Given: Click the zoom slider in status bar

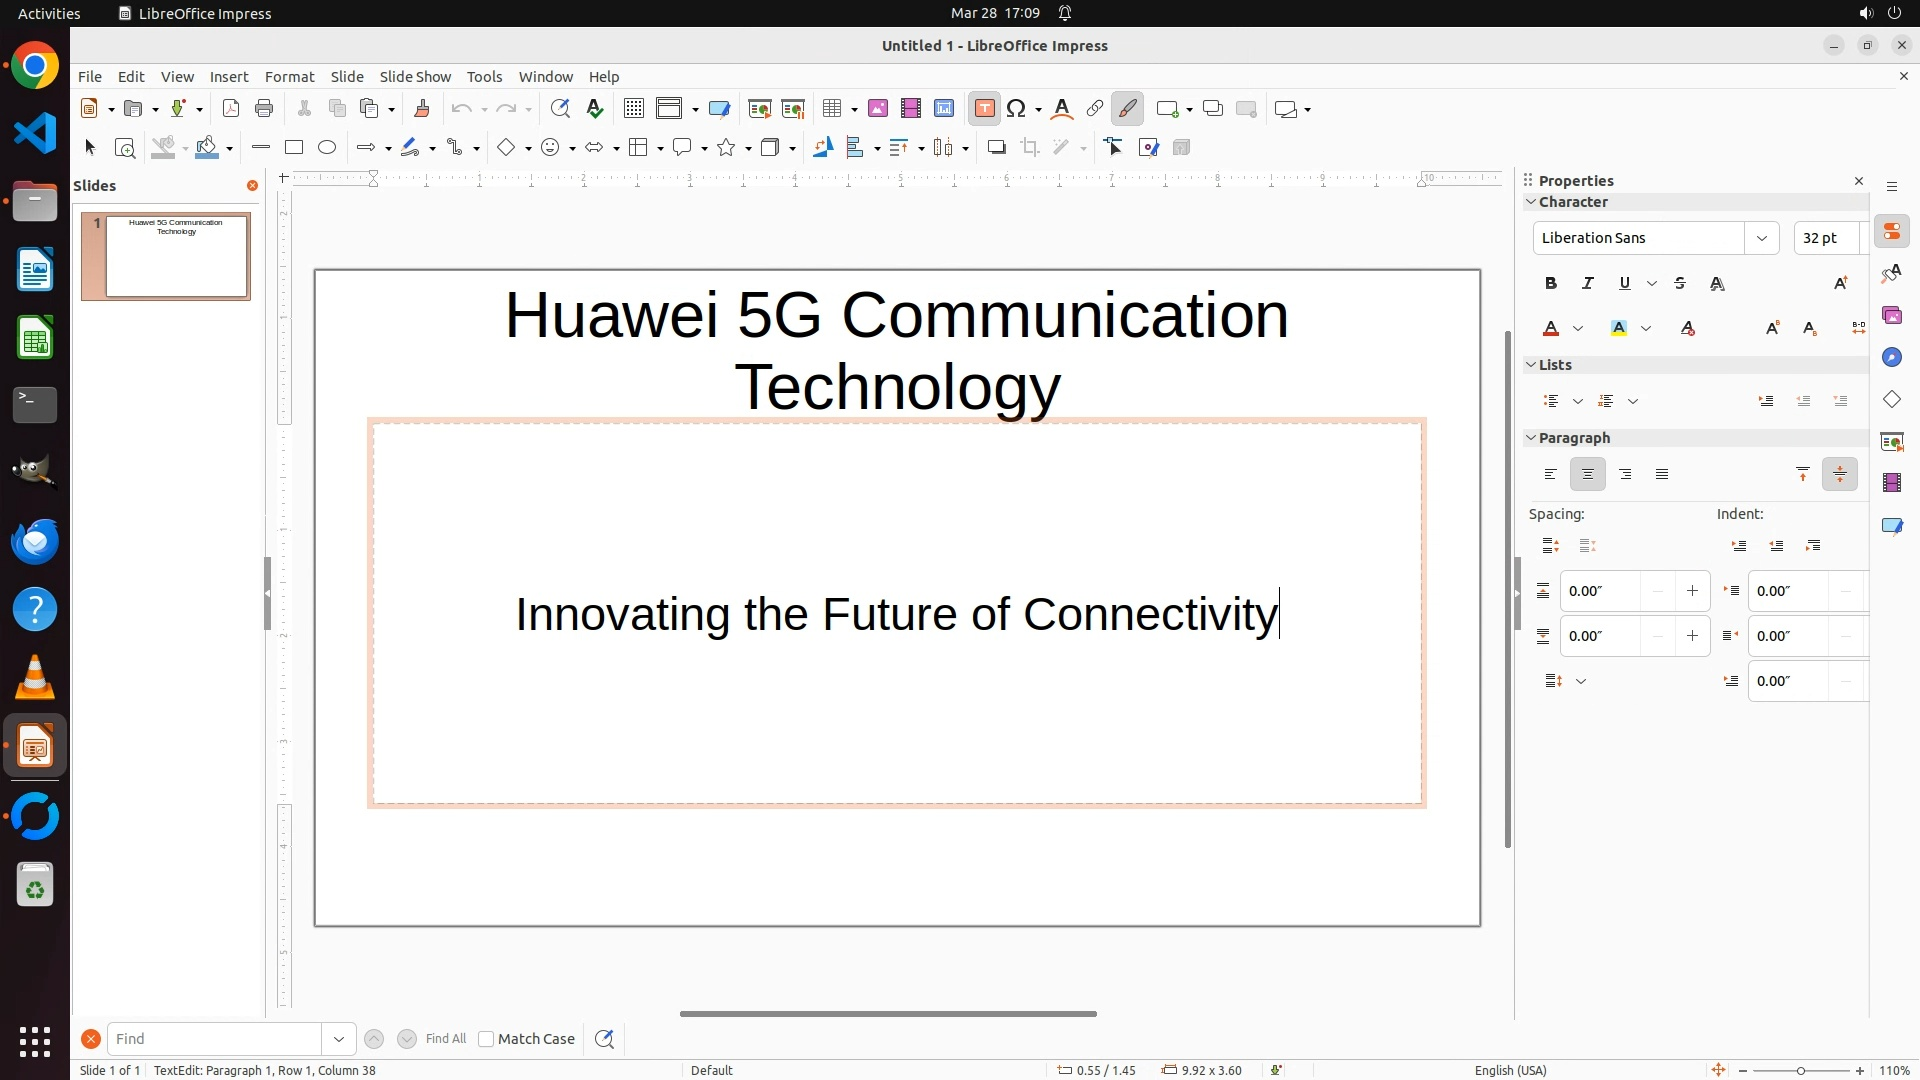Looking at the screenshot, I should click(x=1800, y=1071).
